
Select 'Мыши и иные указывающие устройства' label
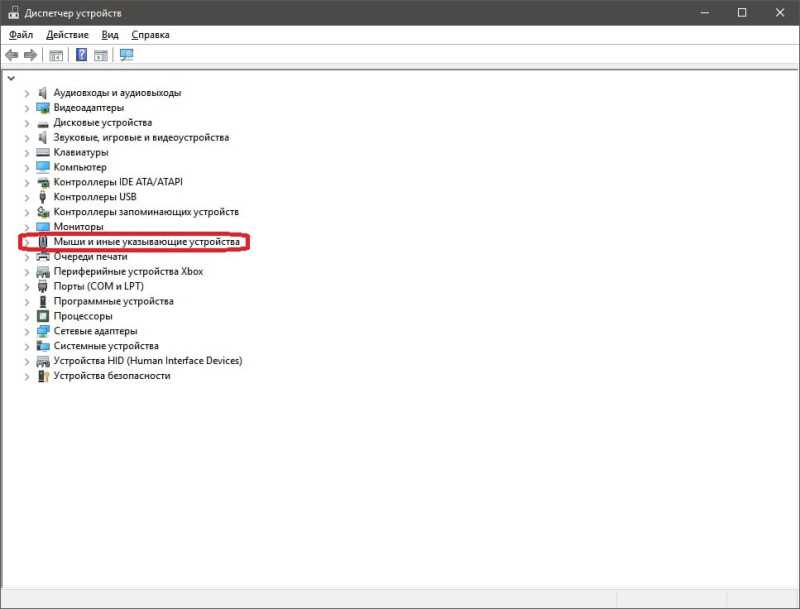coord(146,241)
